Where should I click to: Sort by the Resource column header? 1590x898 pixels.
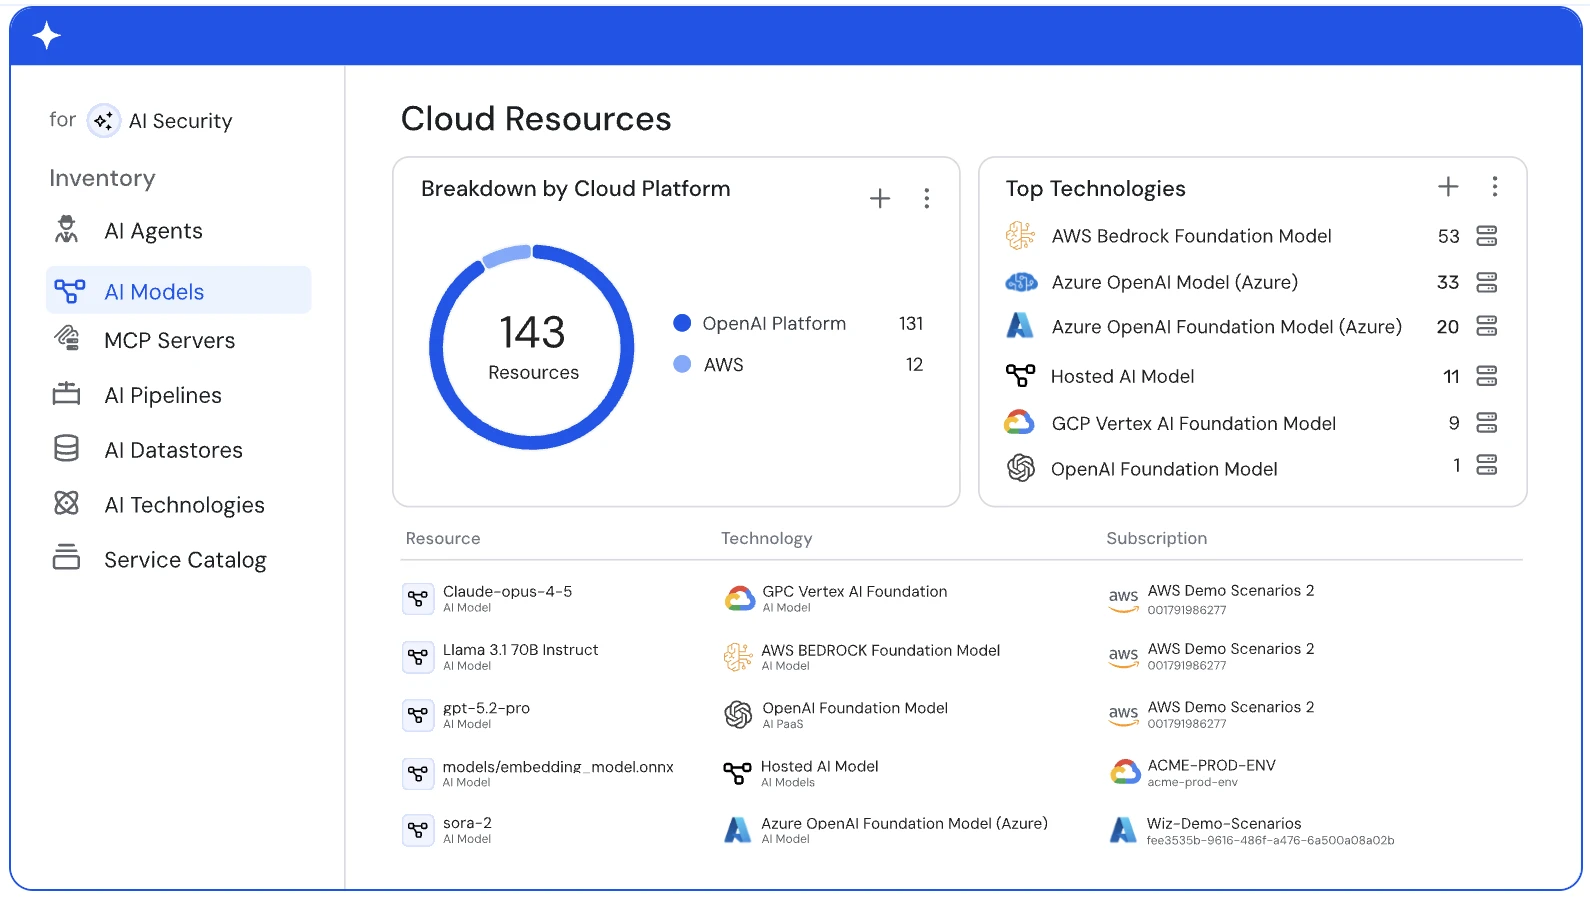(443, 538)
